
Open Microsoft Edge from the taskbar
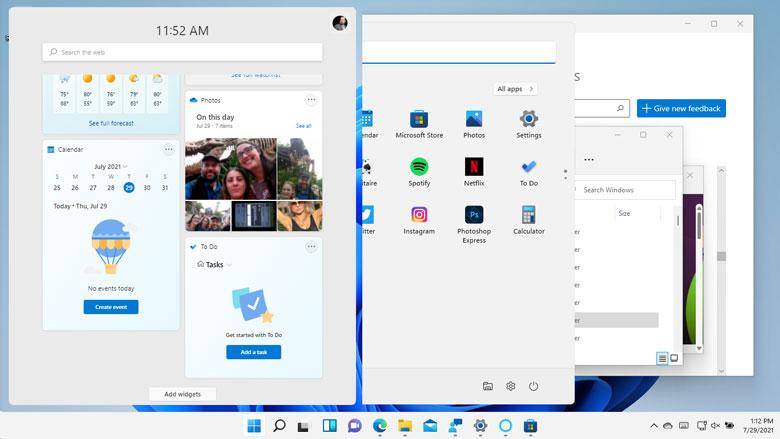pos(380,426)
